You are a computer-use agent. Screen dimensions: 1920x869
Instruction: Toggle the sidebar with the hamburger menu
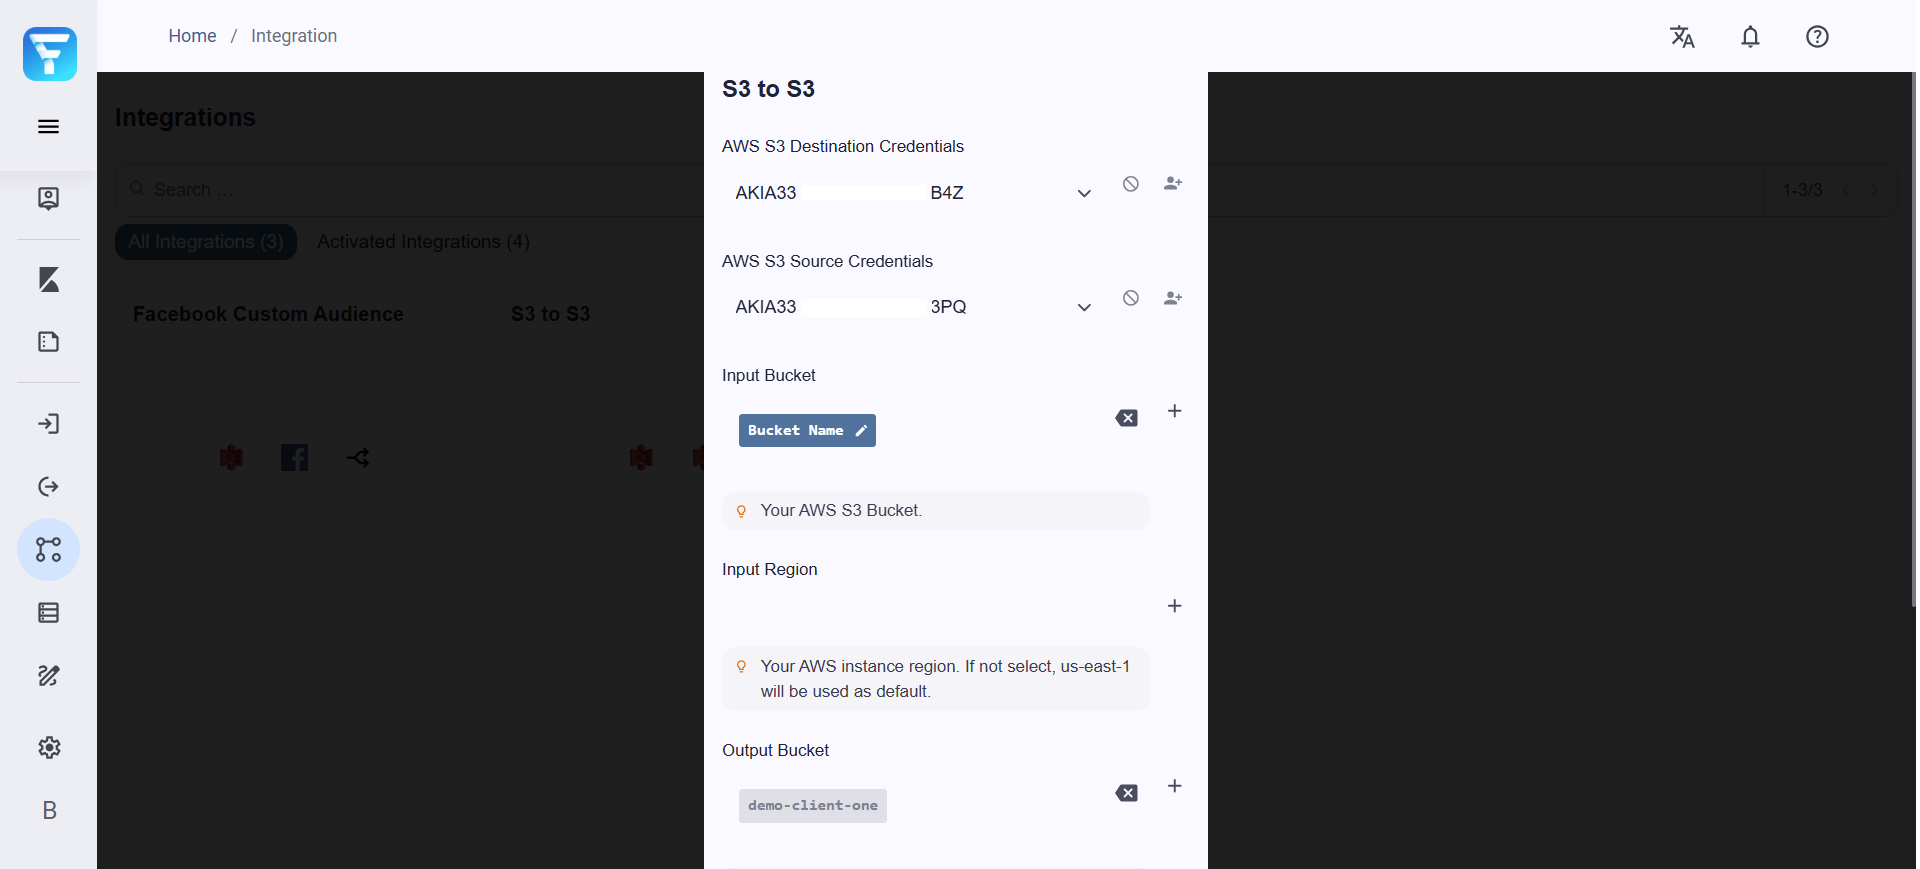(48, 126)
